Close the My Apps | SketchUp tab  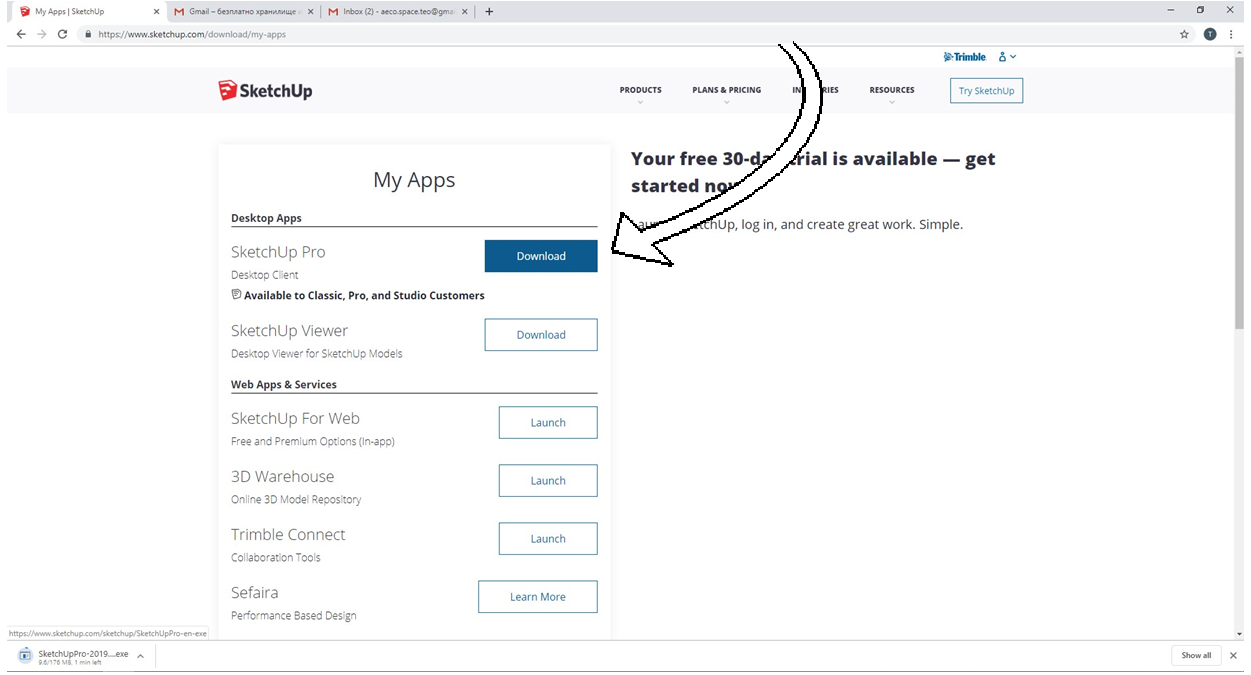pyautogui.click(x=156, y=12)
